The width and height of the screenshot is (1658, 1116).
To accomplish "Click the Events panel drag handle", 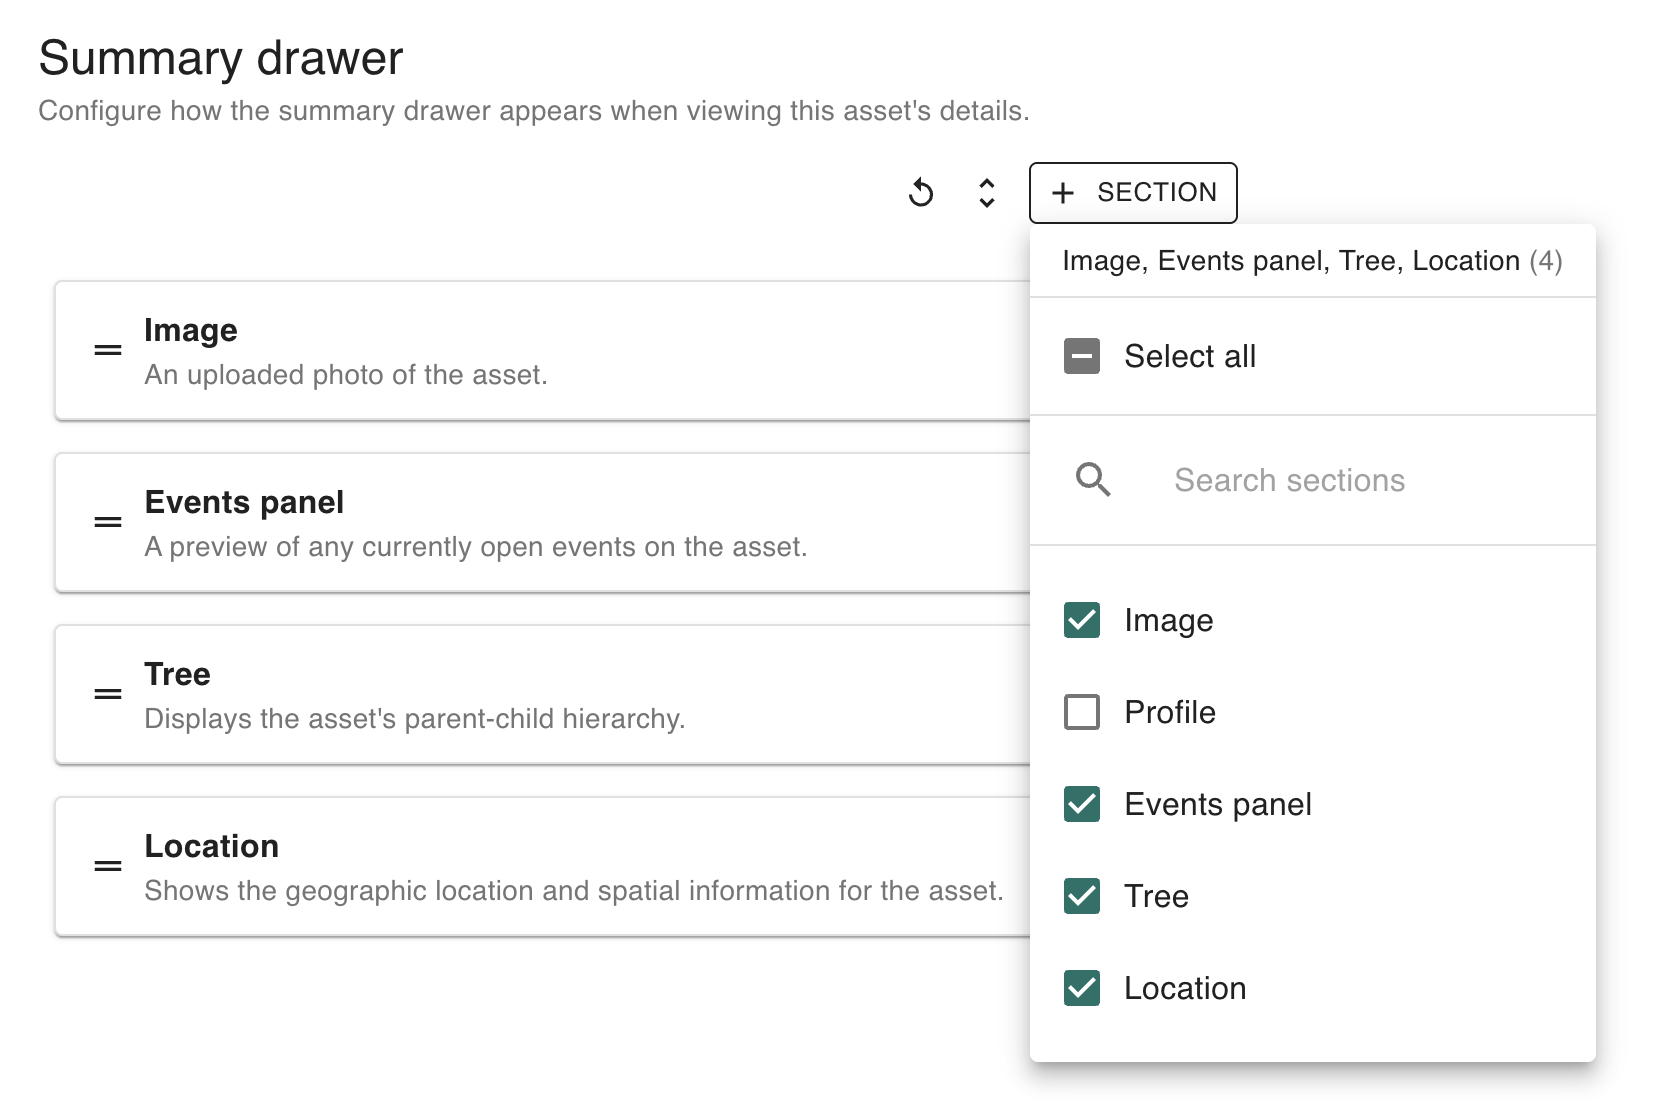I will click(108, 522).
